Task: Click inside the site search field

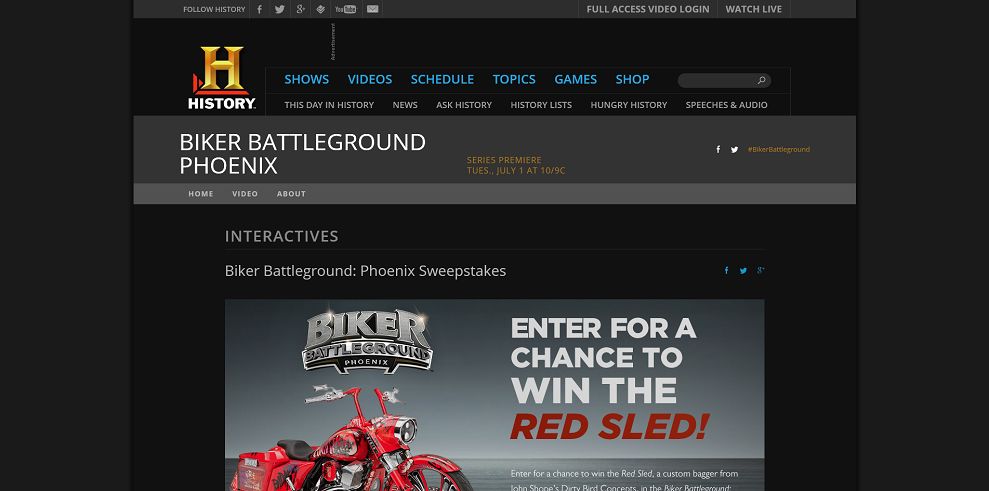Action: [718, 80]
